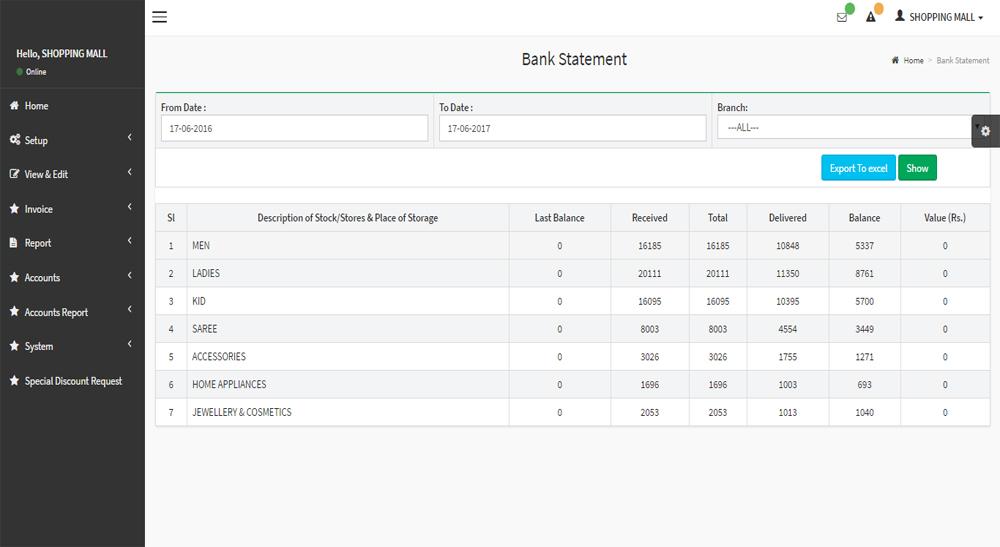Expand the Setup menu chevron
This screenshot has width=1000, height=547.
[x=129, y=138]
